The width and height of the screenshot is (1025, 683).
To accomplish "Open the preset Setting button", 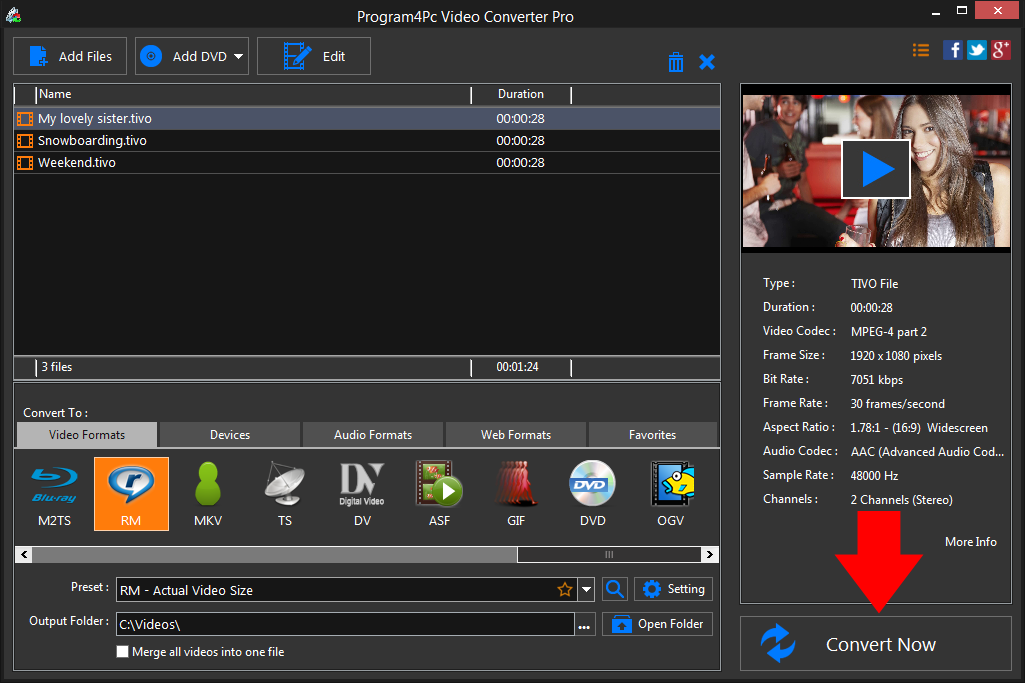I will 673,589.
